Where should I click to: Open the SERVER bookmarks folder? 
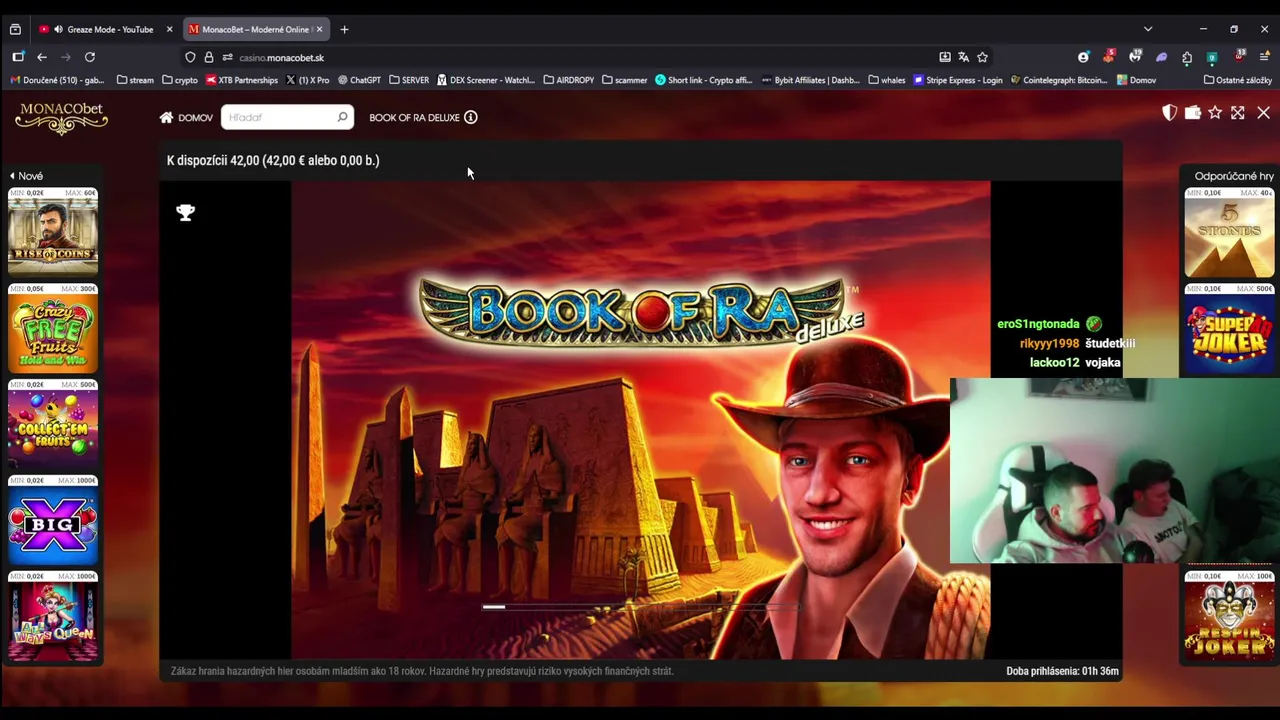pyautogui.click(x=409, y=80)
